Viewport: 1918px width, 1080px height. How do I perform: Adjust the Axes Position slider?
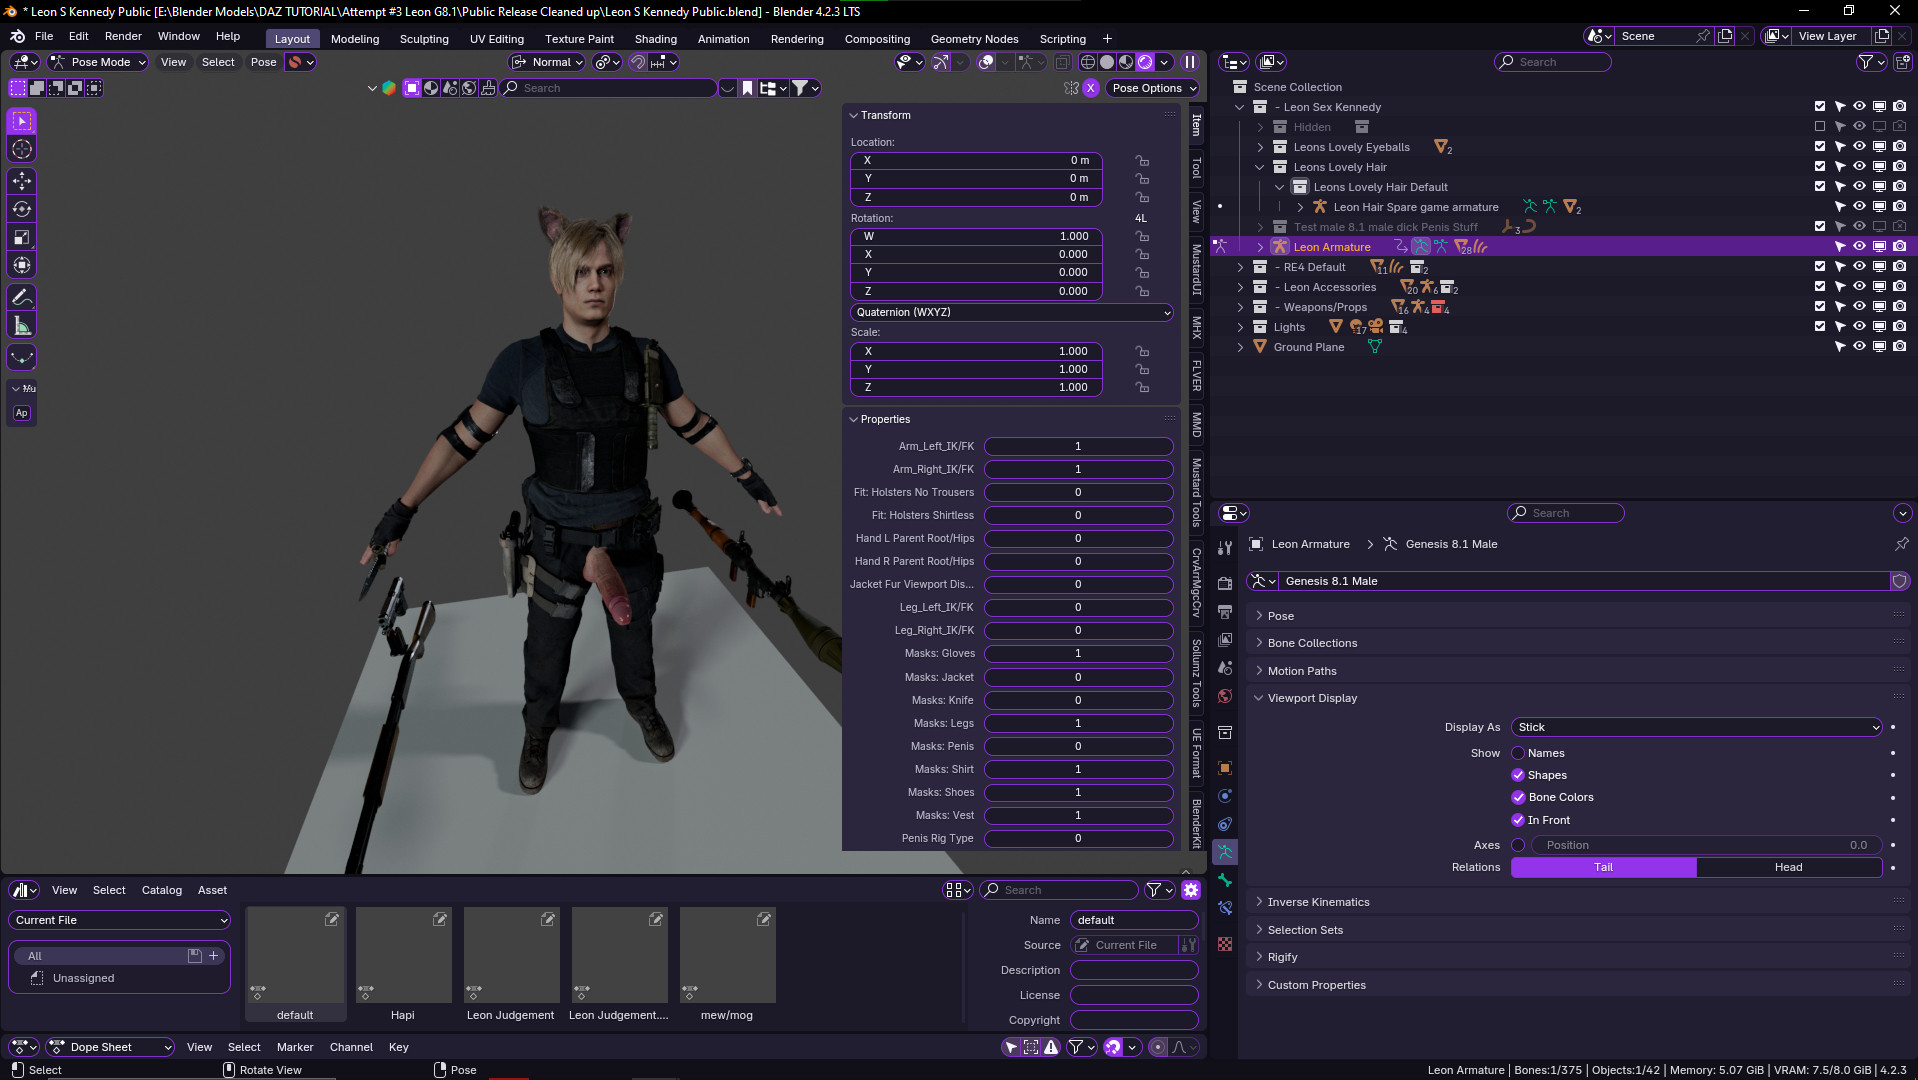1706,845
